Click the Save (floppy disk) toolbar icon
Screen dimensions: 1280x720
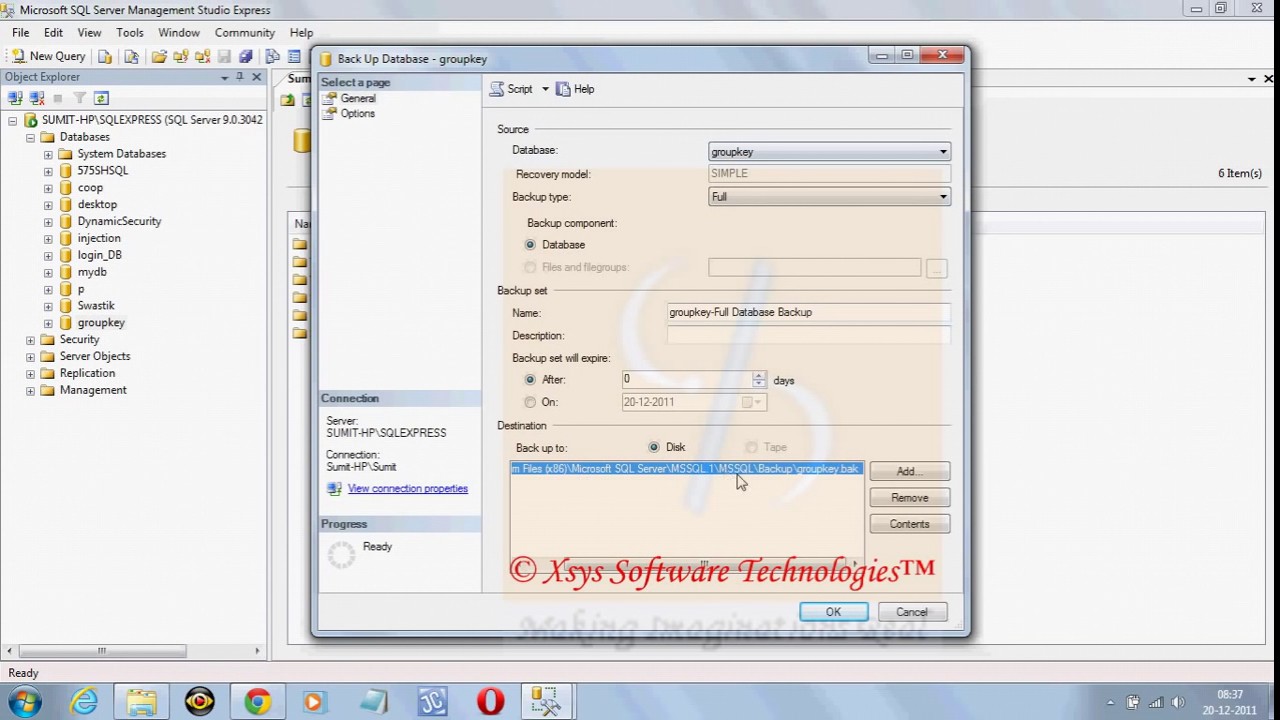(224, 57)
